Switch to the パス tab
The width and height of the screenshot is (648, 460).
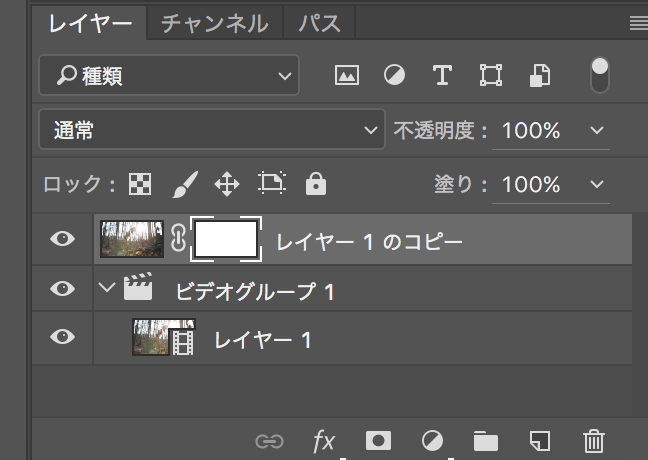[319, 23]
